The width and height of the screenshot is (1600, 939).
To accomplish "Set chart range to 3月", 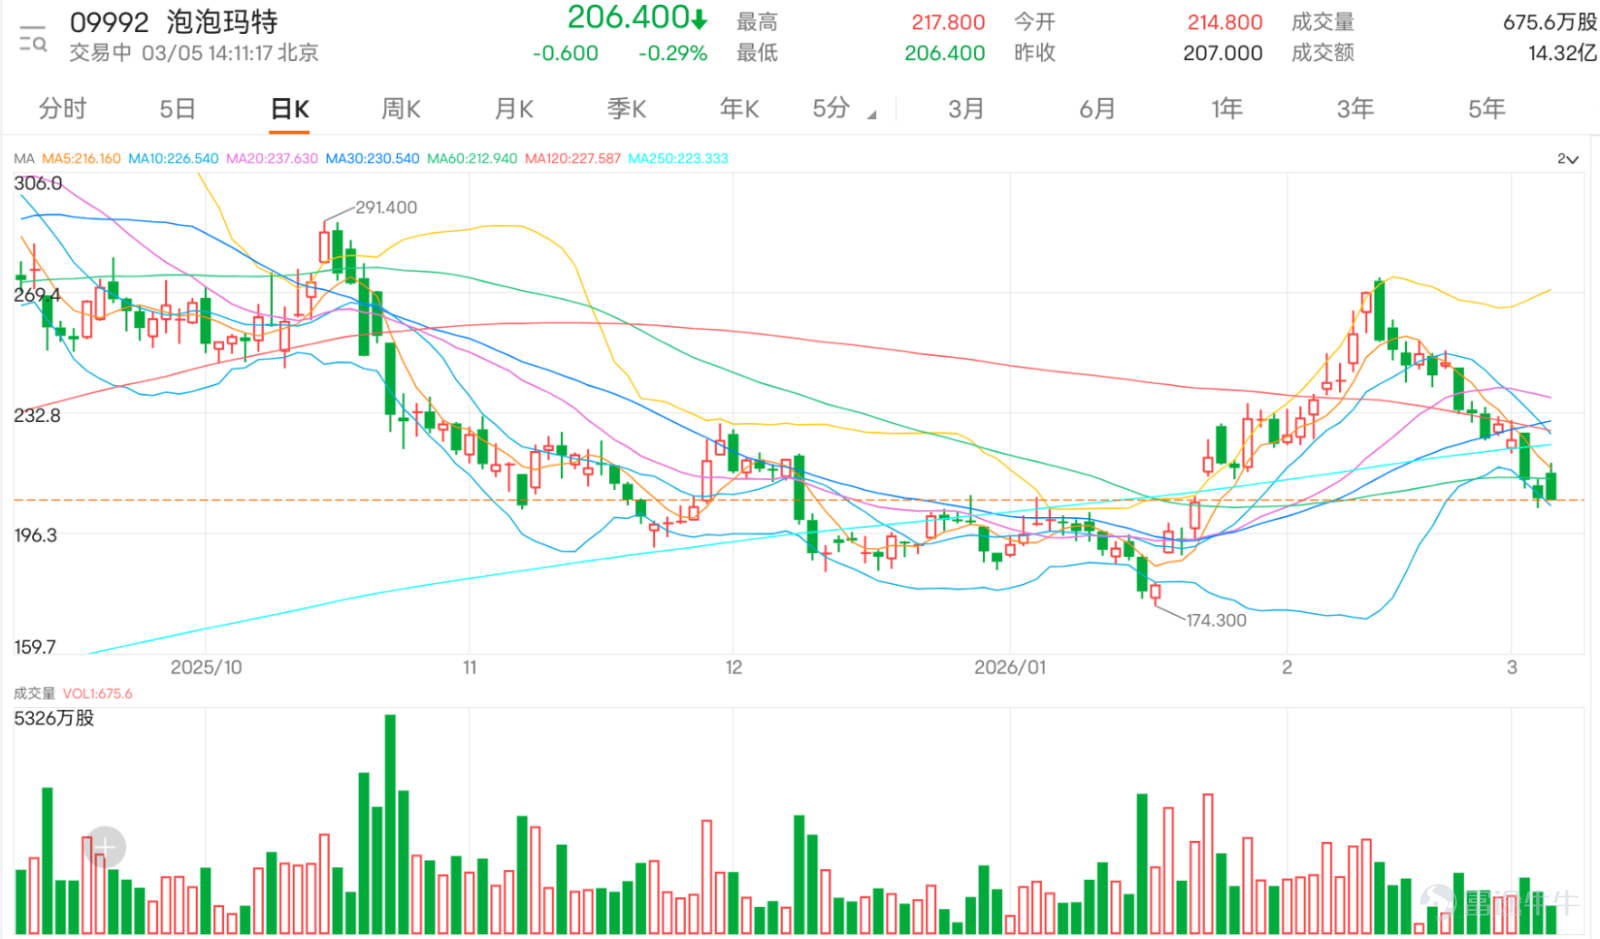I will pos(966,108).
